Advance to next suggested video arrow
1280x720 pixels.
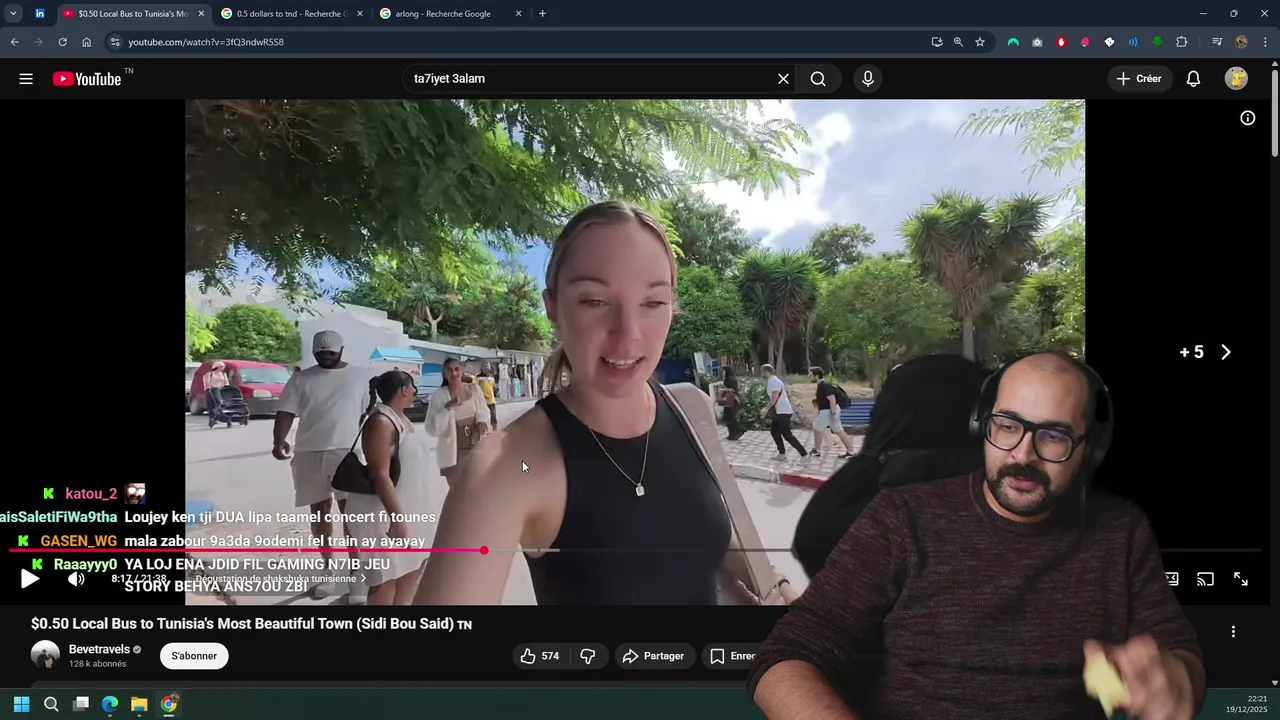(x=1226, y=352)
